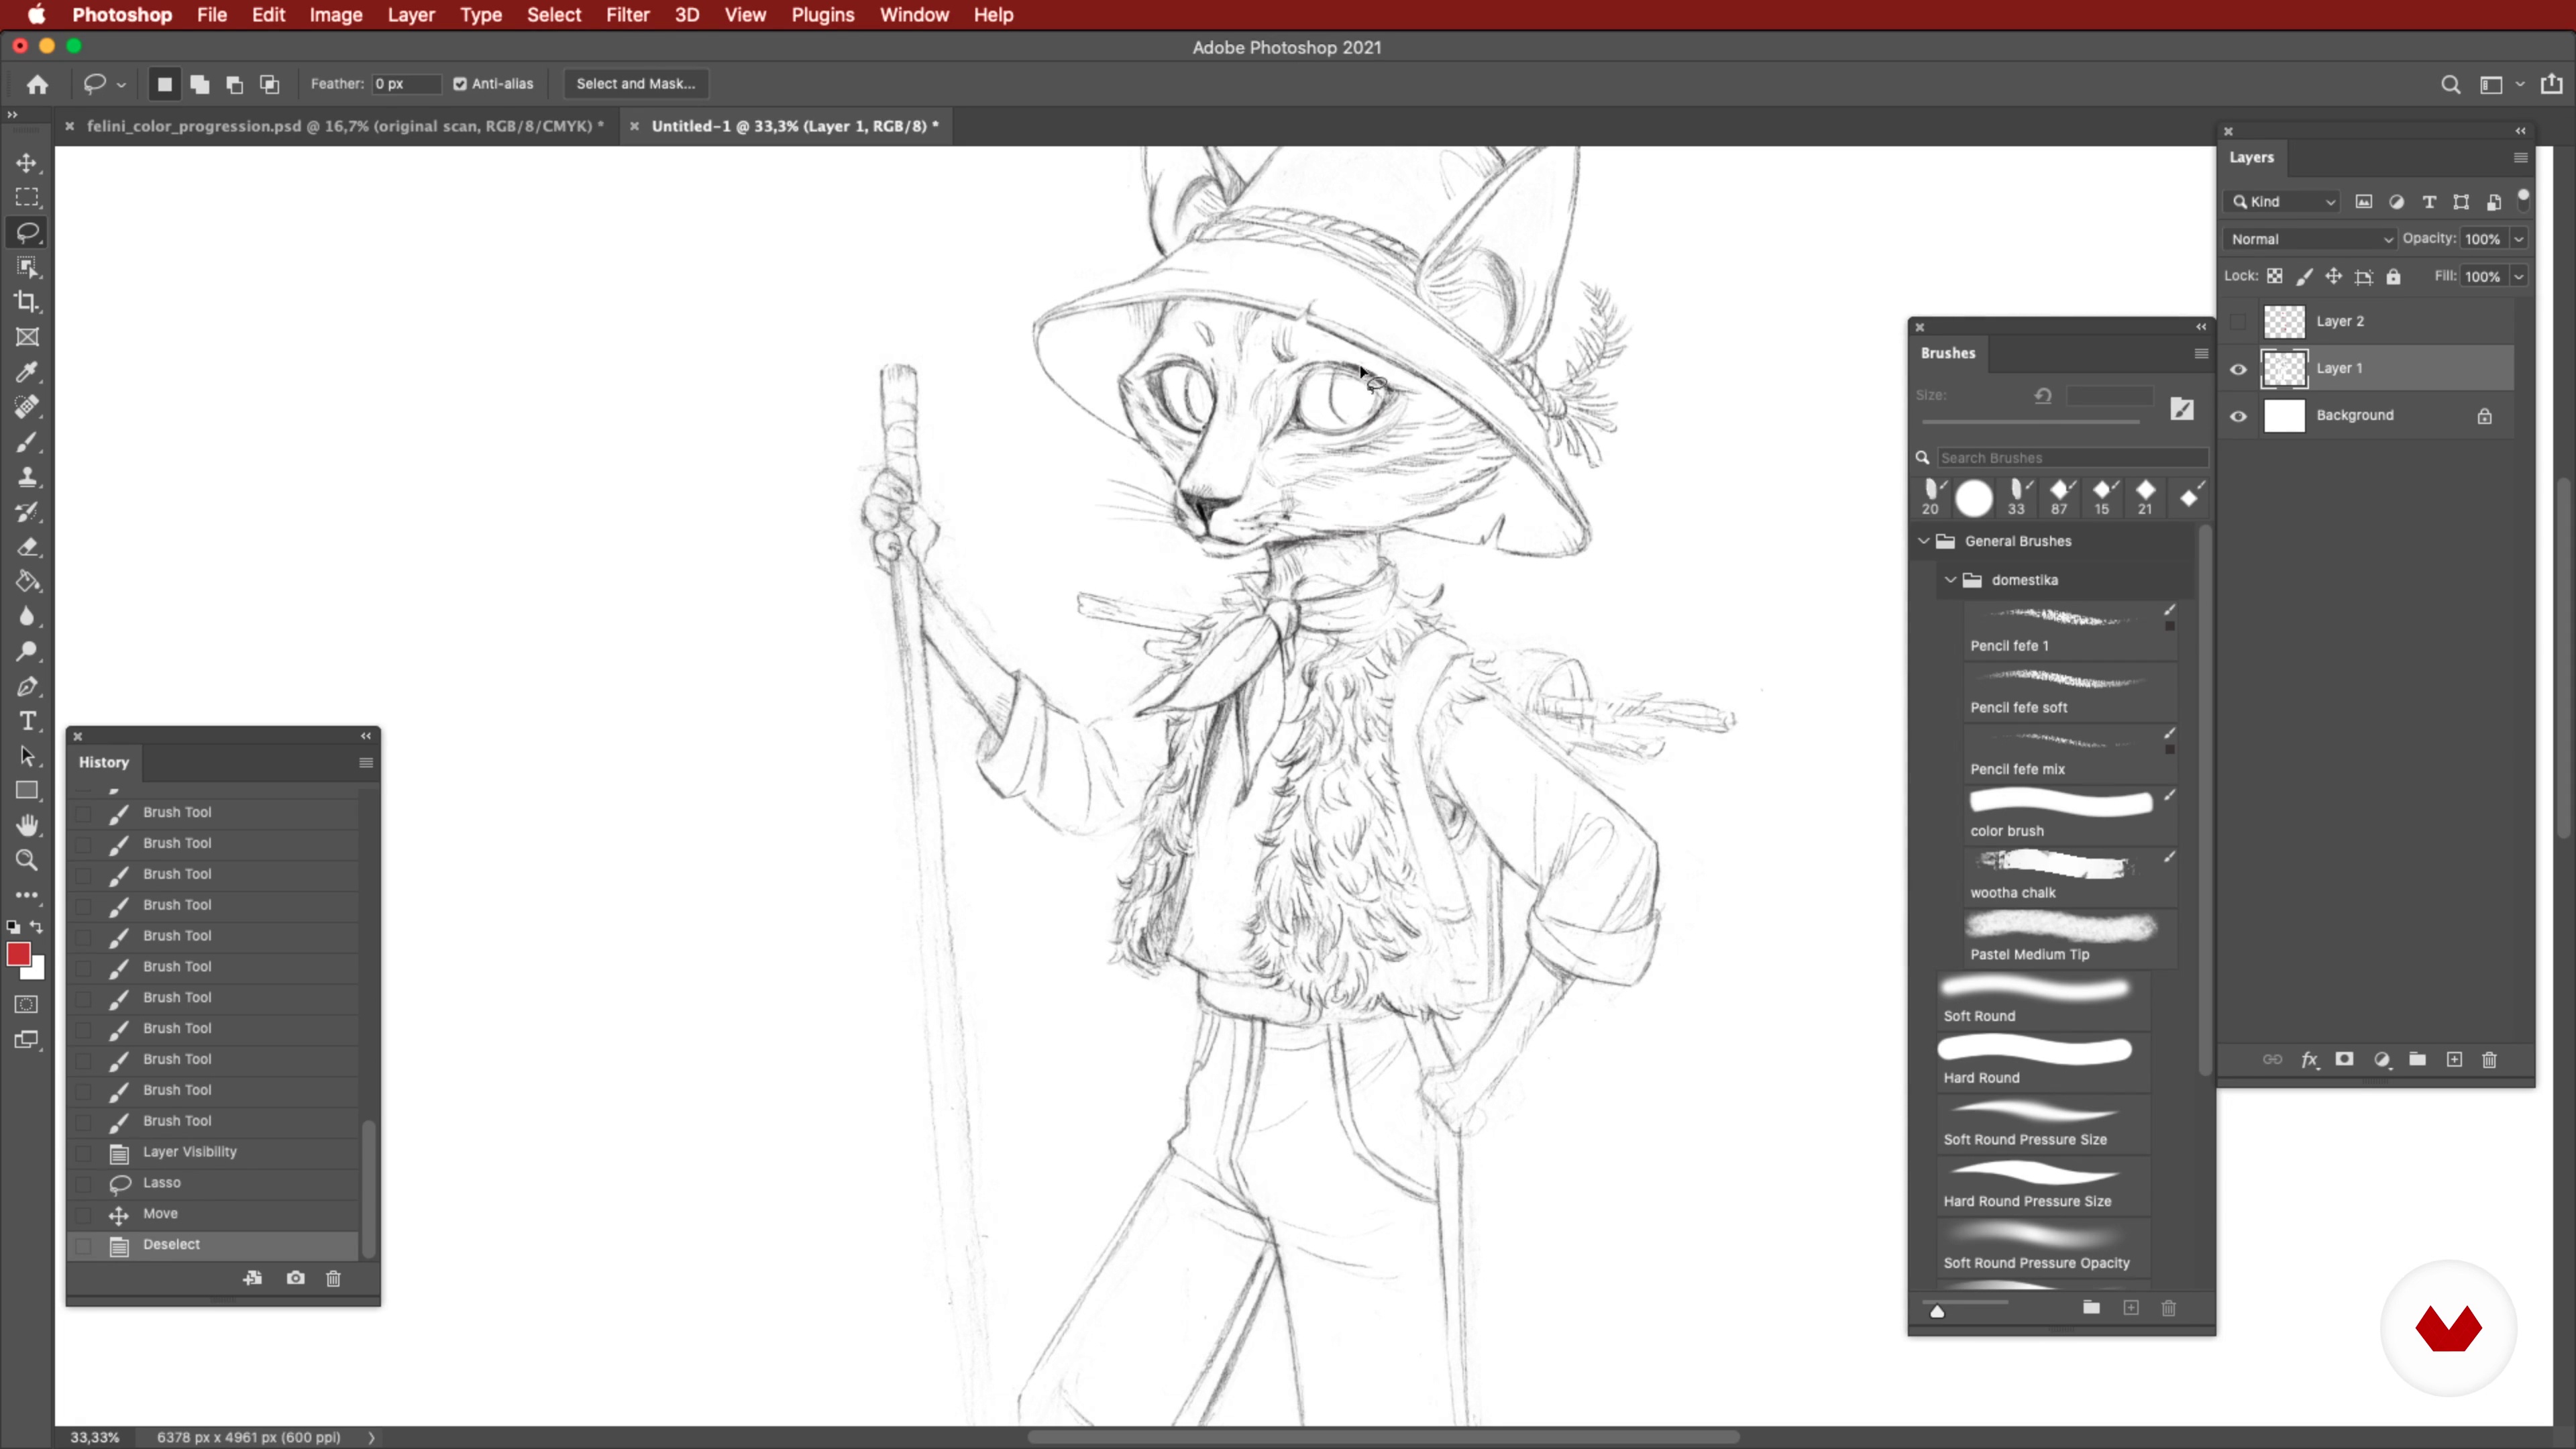Select the Pen tool

coord(27,687)
